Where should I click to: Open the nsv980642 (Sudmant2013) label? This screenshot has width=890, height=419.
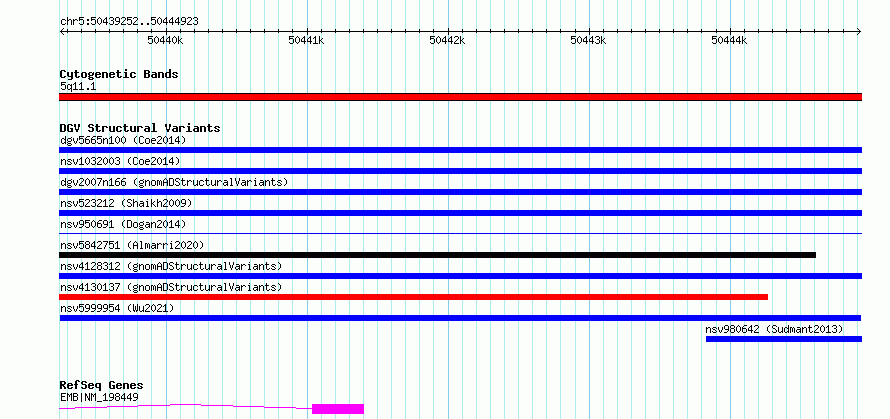(774, 329)
